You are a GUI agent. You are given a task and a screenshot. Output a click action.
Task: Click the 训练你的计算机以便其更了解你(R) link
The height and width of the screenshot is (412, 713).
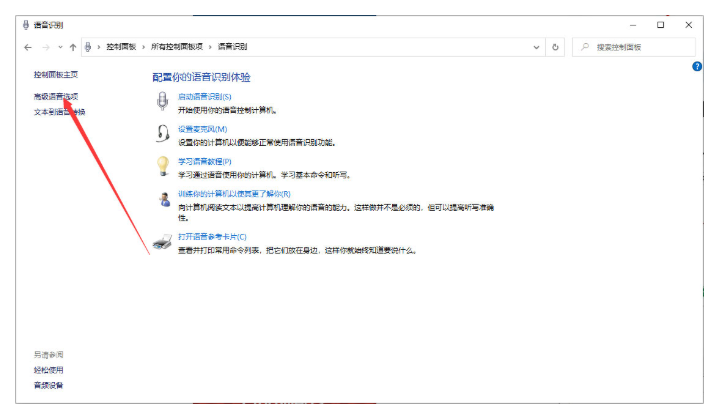(x=234, y=194)
